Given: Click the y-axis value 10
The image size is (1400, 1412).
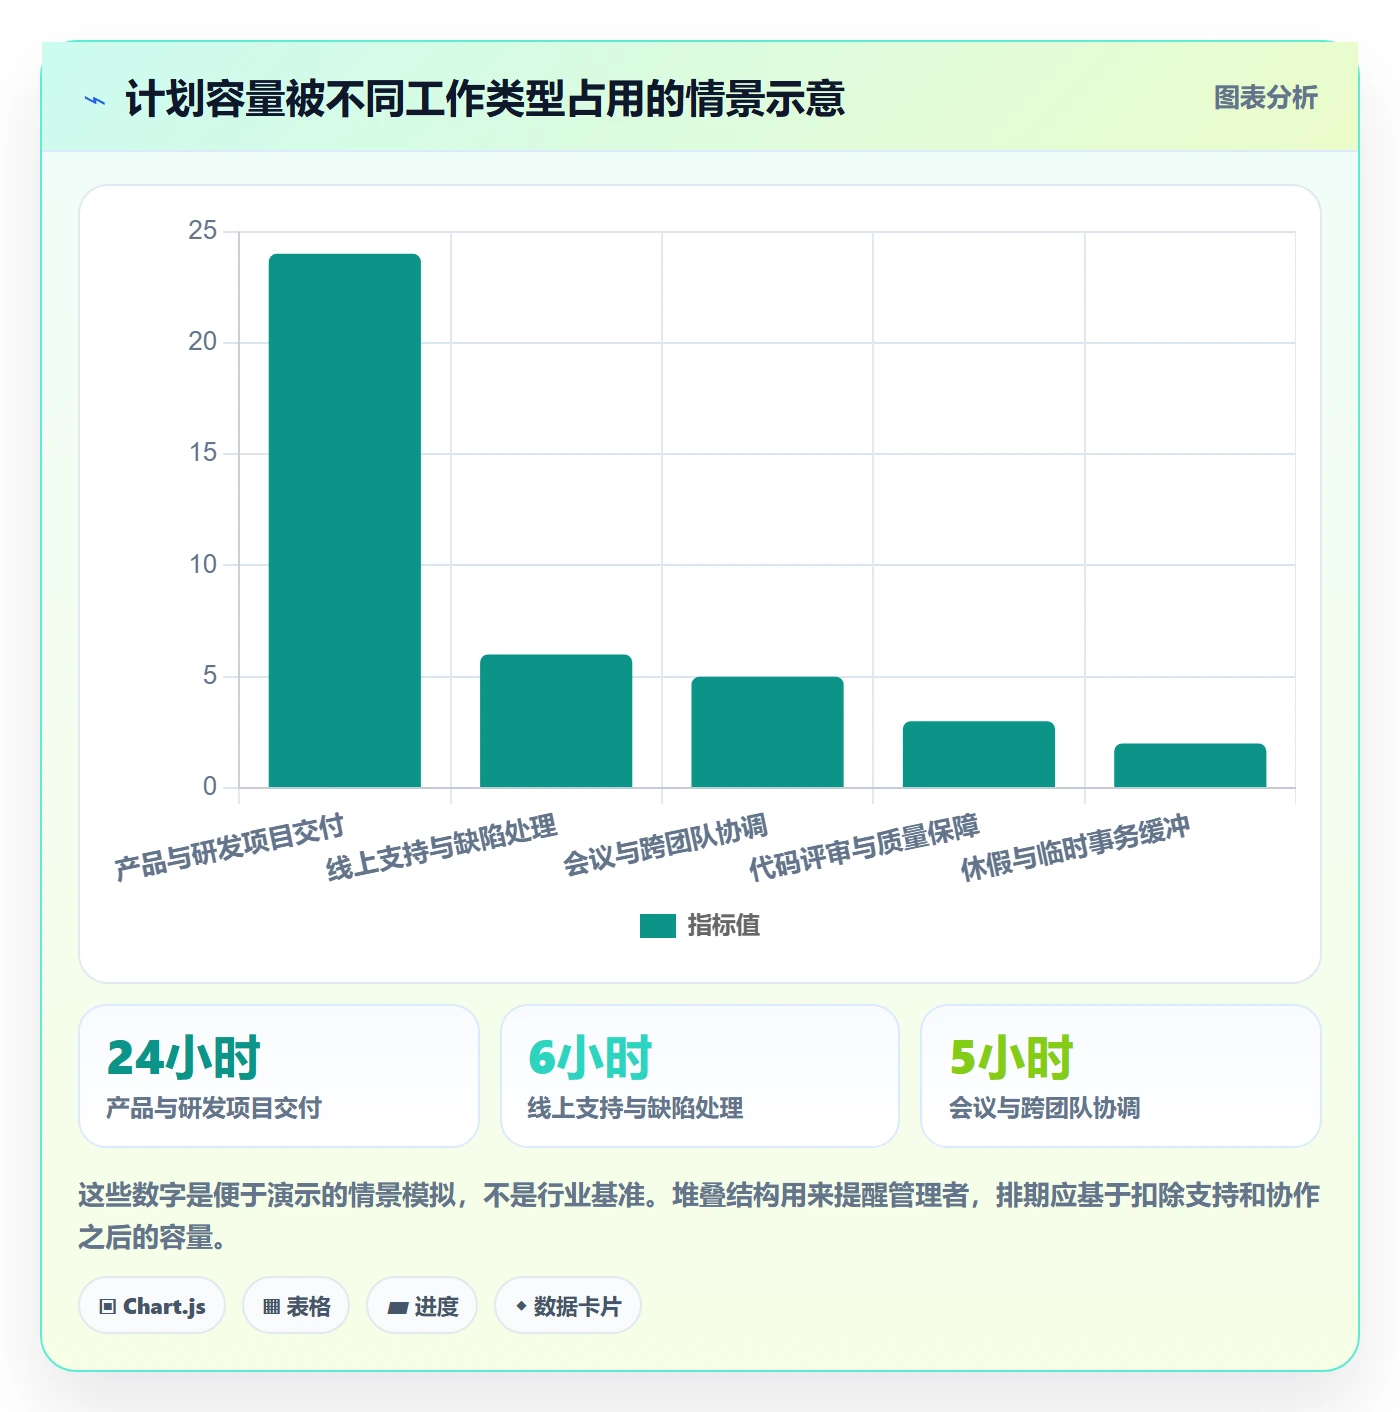Looking at the screenshot, I should pos(203,565).
